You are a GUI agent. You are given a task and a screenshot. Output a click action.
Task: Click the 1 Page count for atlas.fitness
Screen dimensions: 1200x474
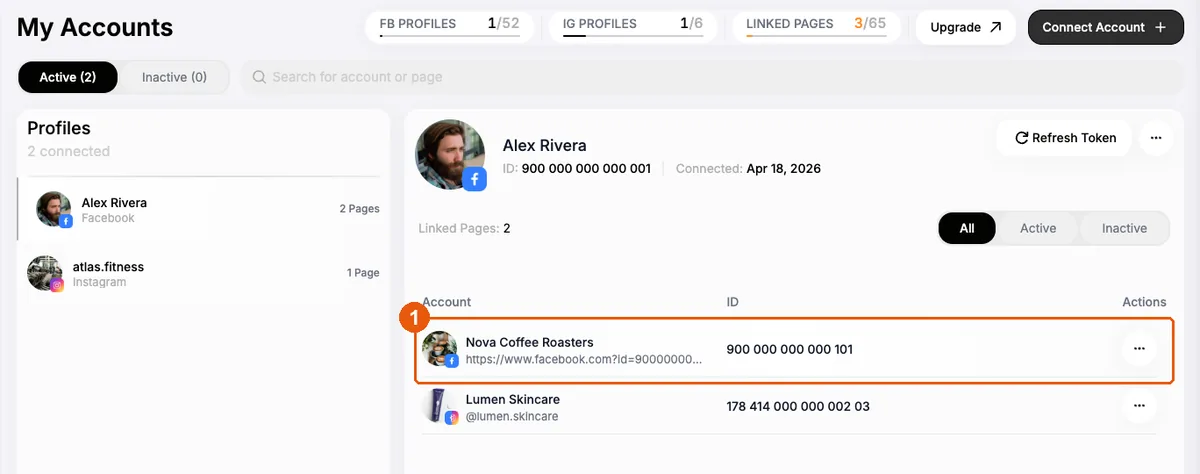click(363, 273)
